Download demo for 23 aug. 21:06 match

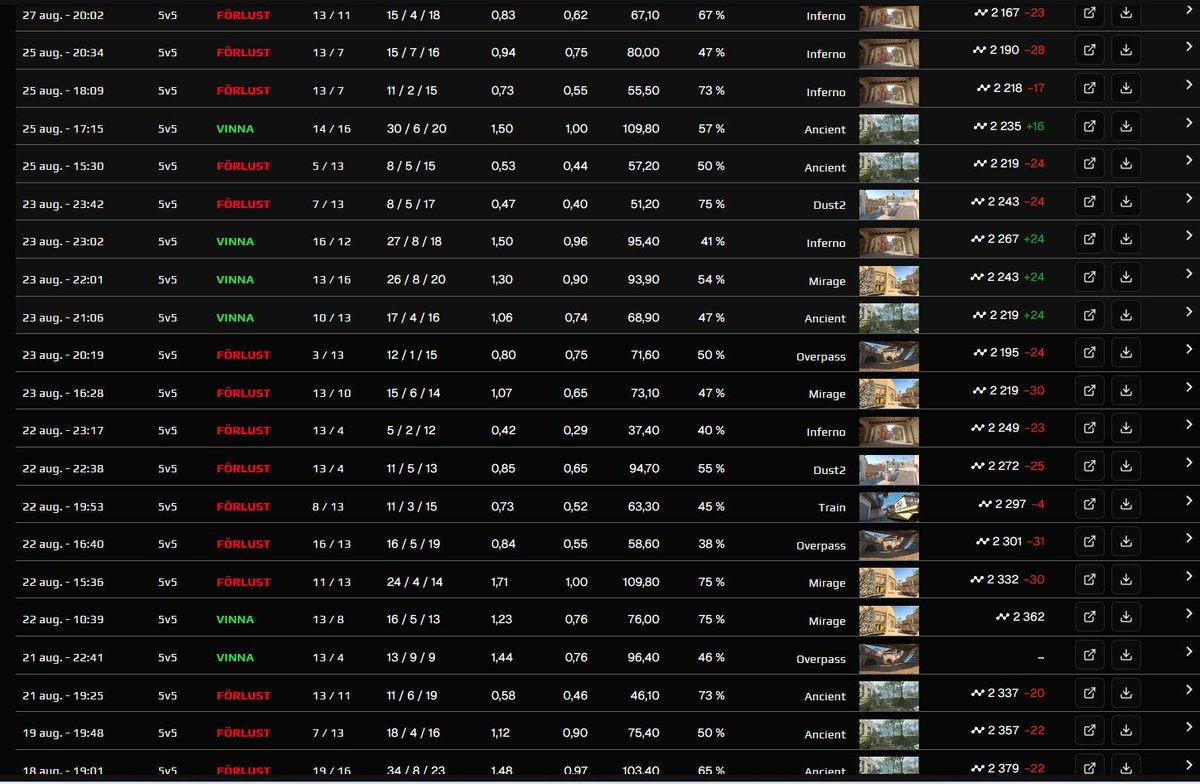coord(1126,315)
